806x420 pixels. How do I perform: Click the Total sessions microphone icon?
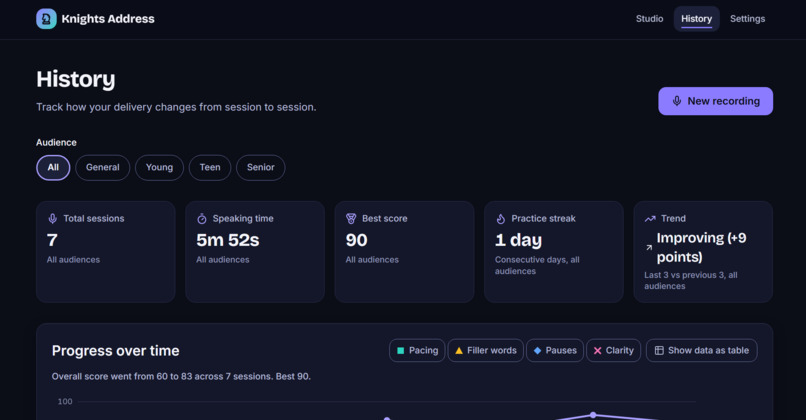pyautogui.click(x=52, y=218)
